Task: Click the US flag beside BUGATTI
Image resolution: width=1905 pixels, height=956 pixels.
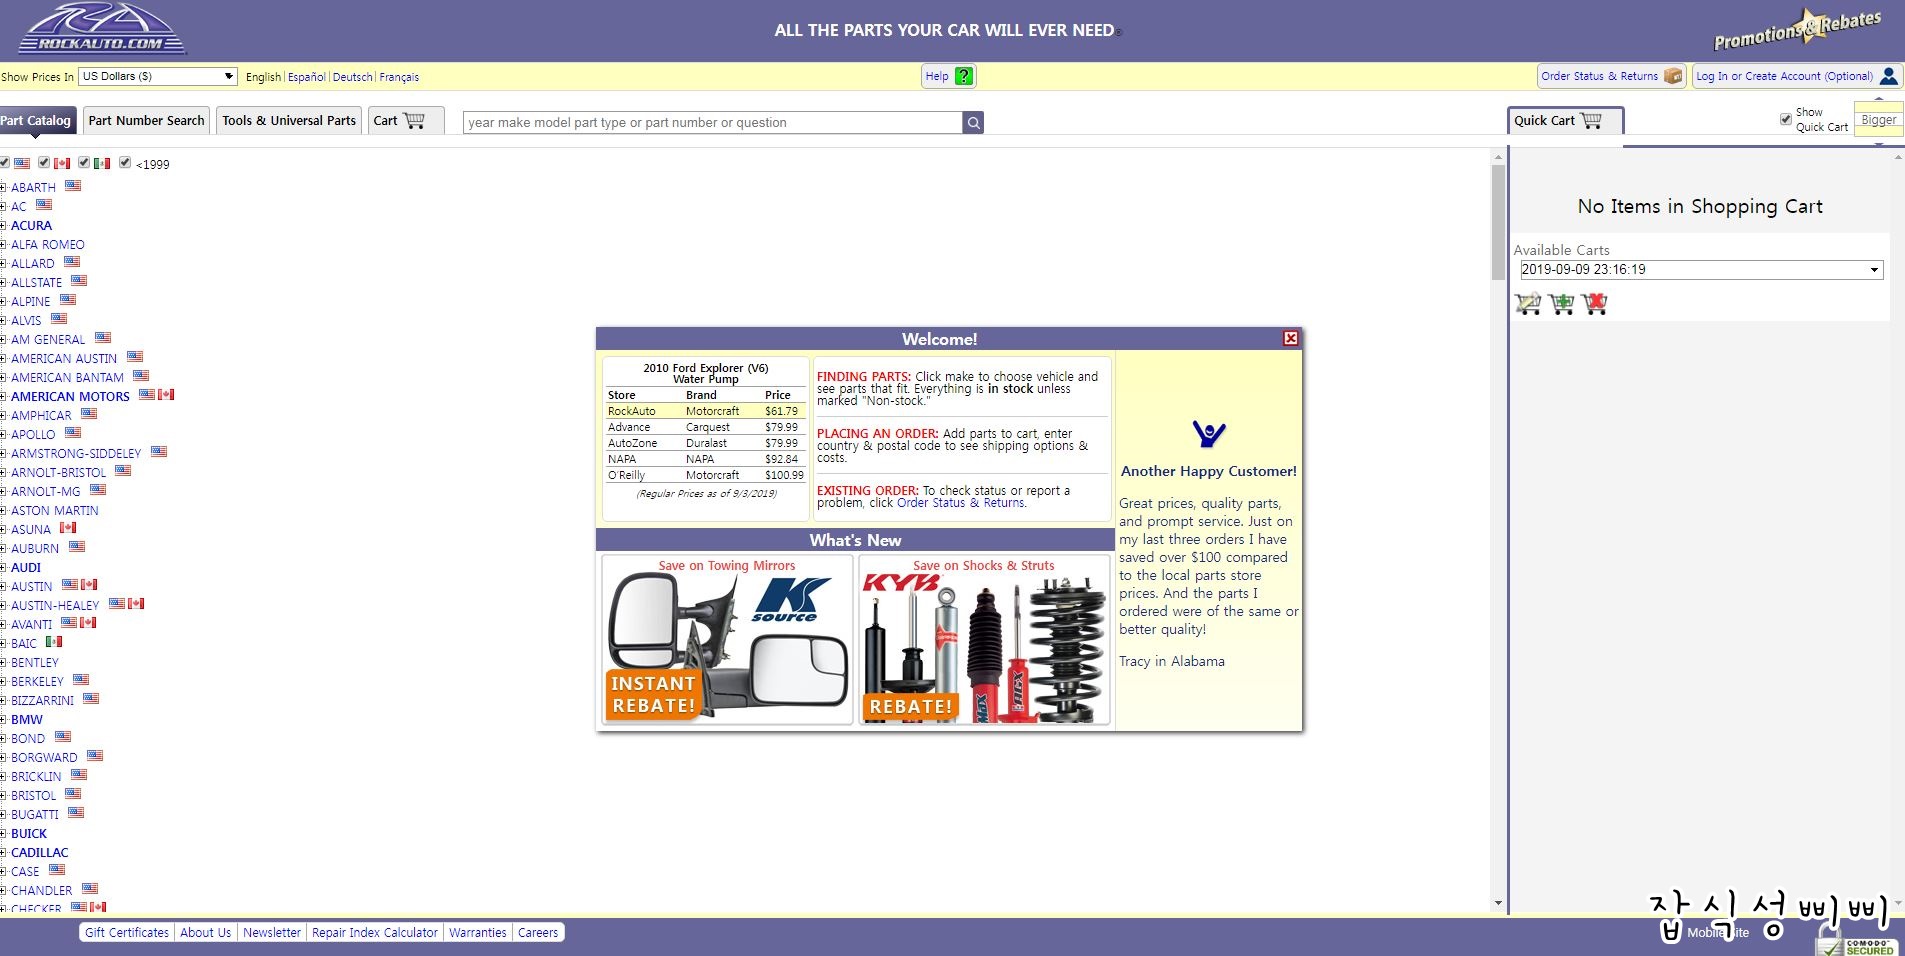Action: coord(76,813)
